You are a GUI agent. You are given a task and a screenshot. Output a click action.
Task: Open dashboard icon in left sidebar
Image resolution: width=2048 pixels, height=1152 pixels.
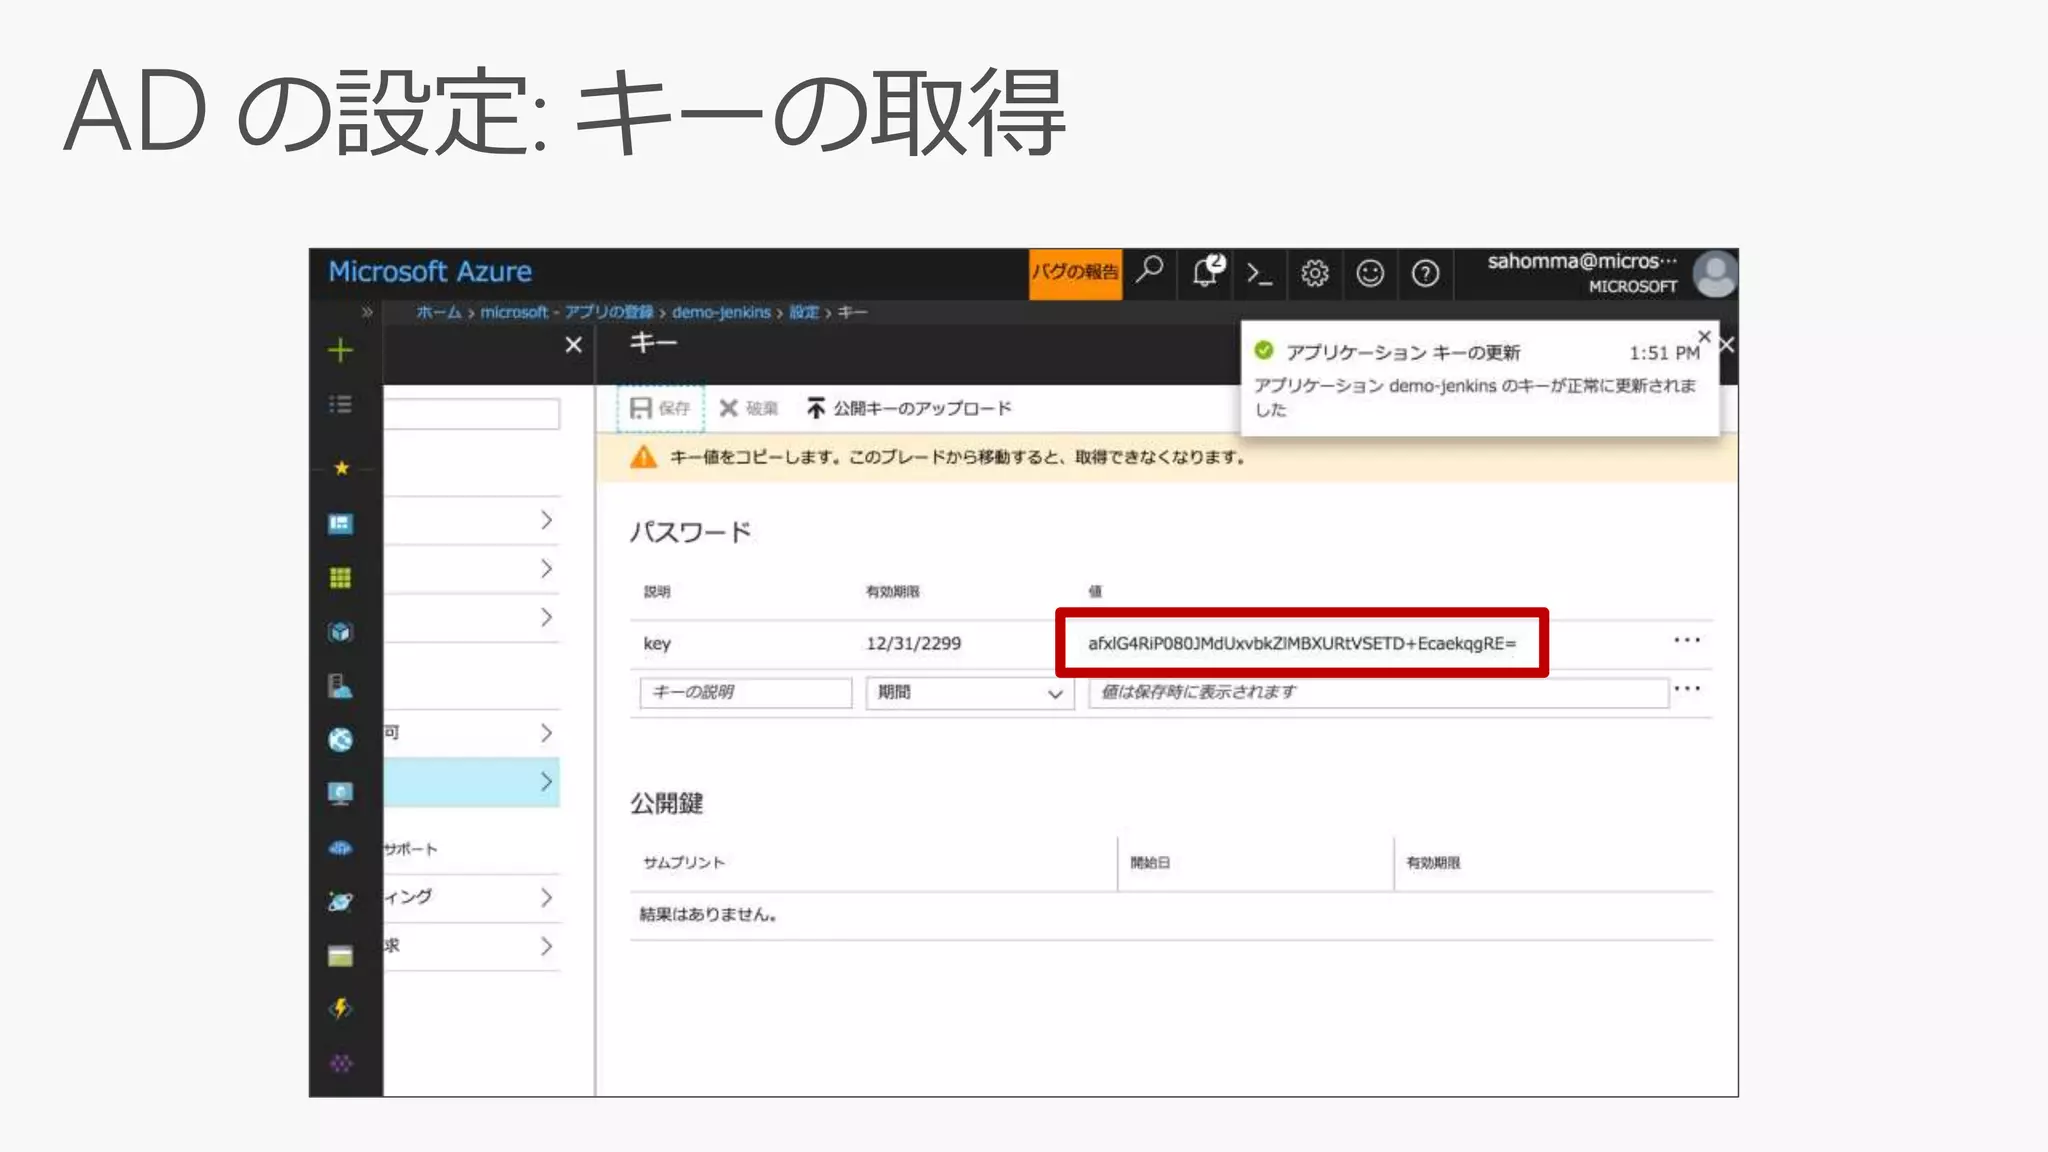340,524
